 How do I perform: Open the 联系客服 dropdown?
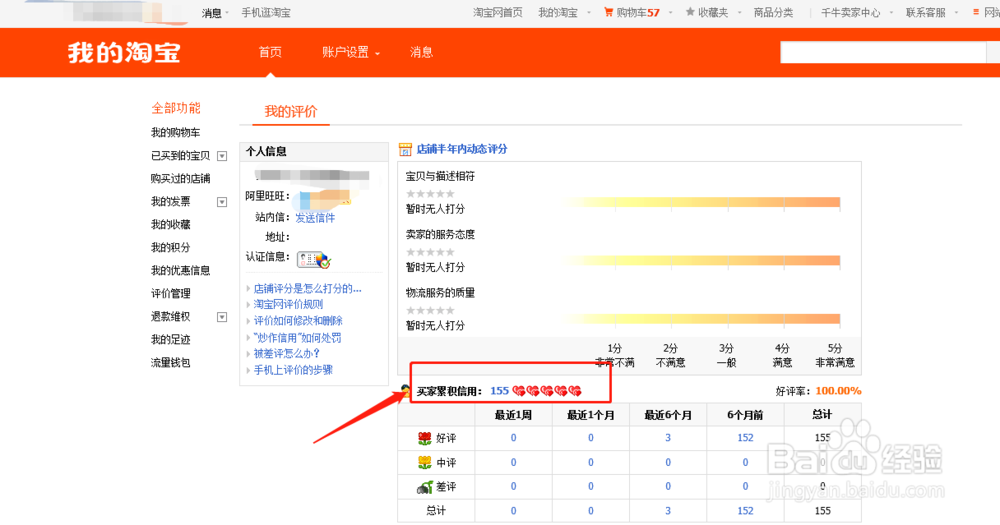[931, 12]
